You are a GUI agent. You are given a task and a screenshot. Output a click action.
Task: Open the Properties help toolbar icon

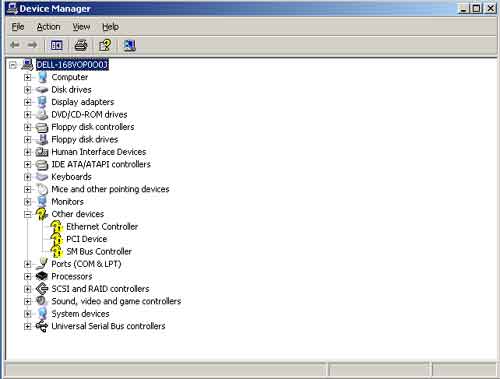point(105,45)
